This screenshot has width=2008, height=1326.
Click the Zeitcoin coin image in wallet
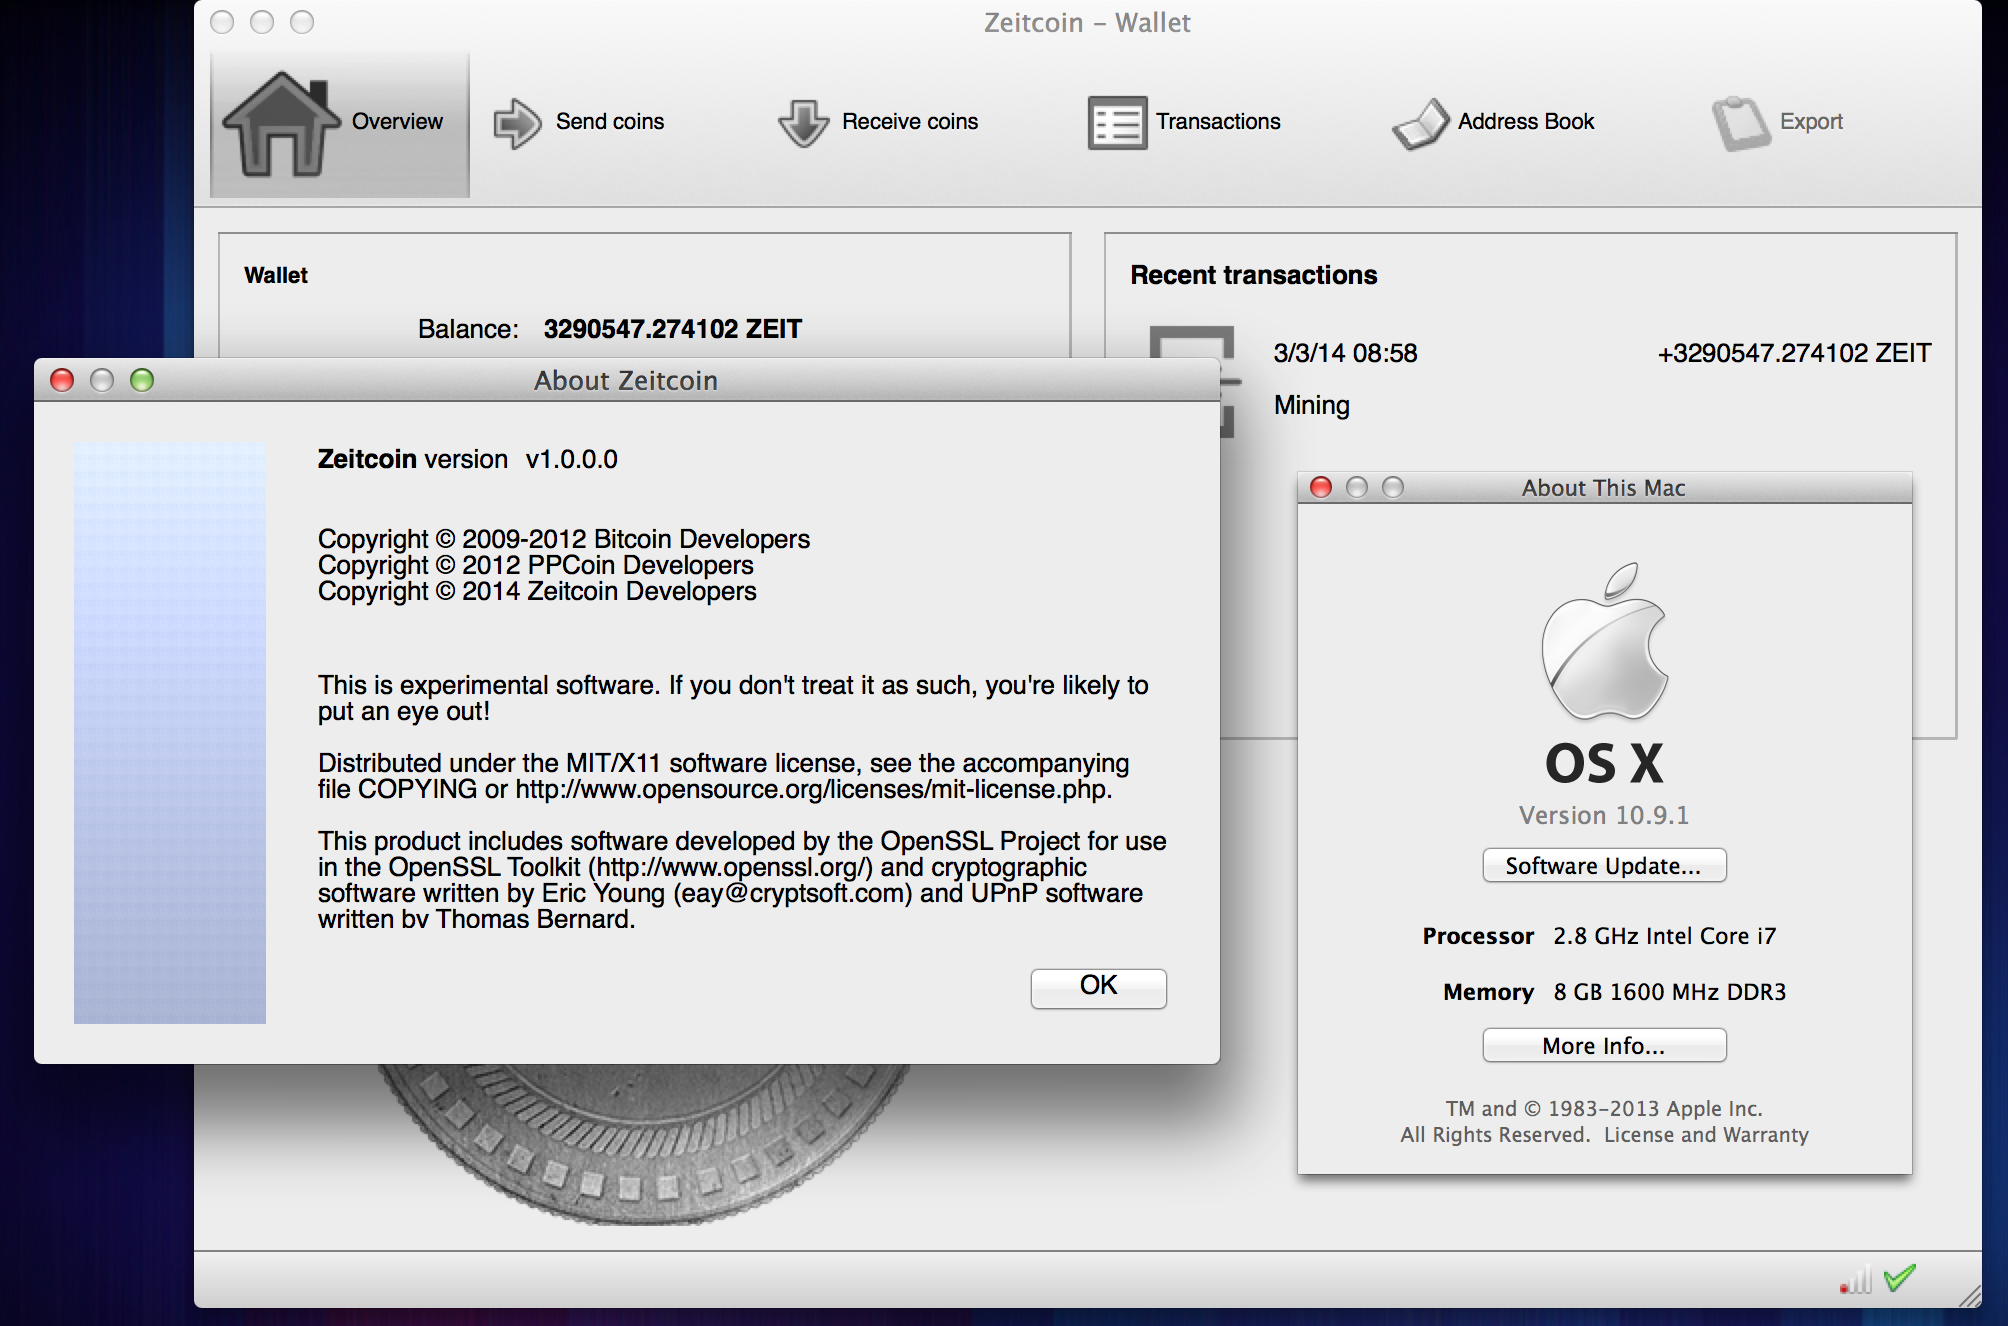(646, 1144)
